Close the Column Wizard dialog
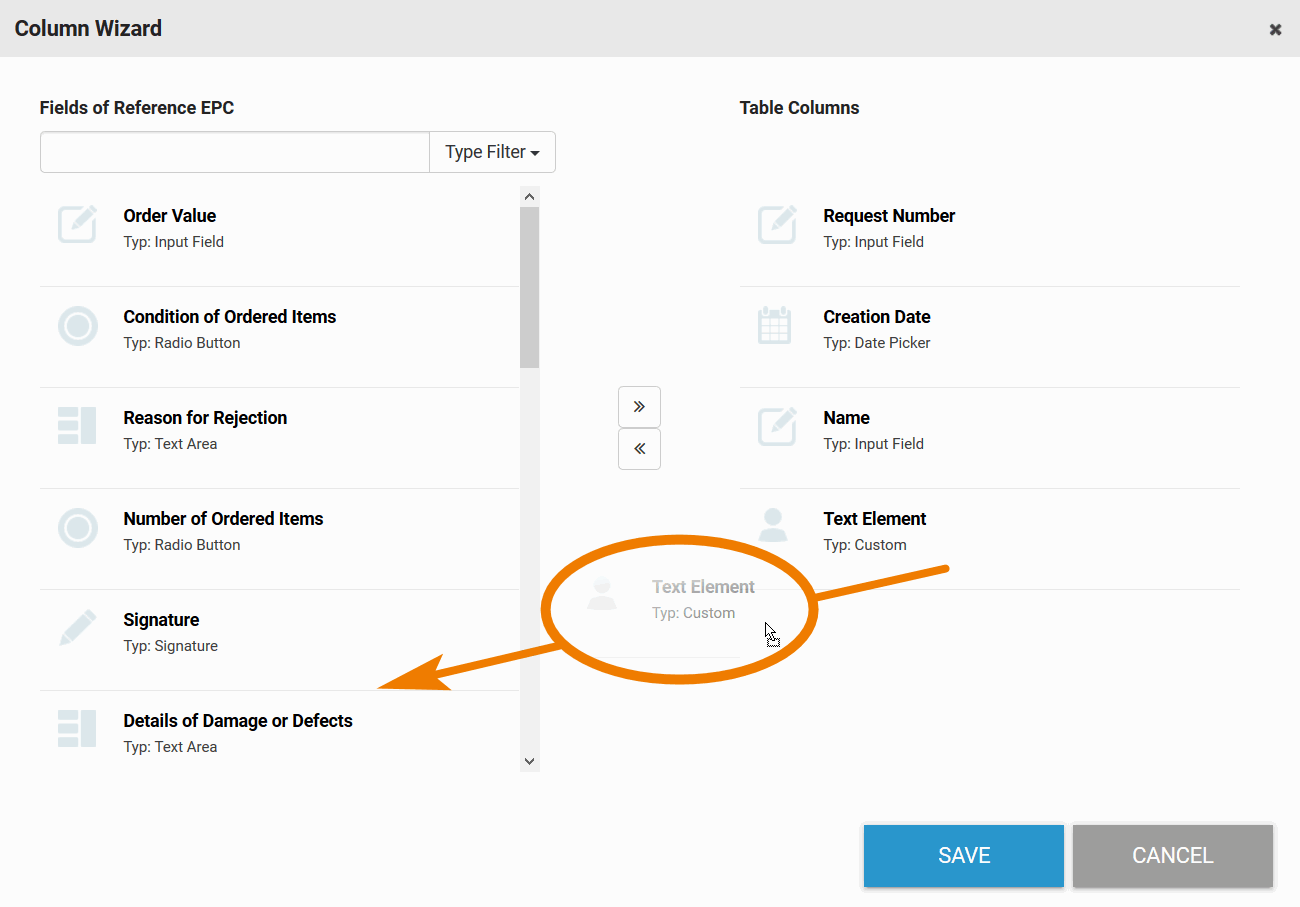Image resolution: width=1300 pixels, height=907 pixels. click(x=1275, y=29)
